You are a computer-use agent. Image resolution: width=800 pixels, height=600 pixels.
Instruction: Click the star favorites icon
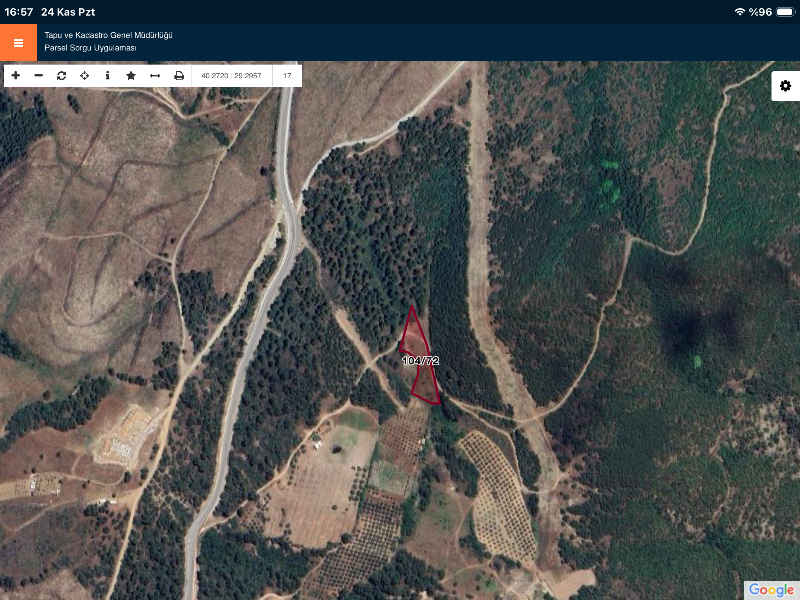tap(131, 75)
